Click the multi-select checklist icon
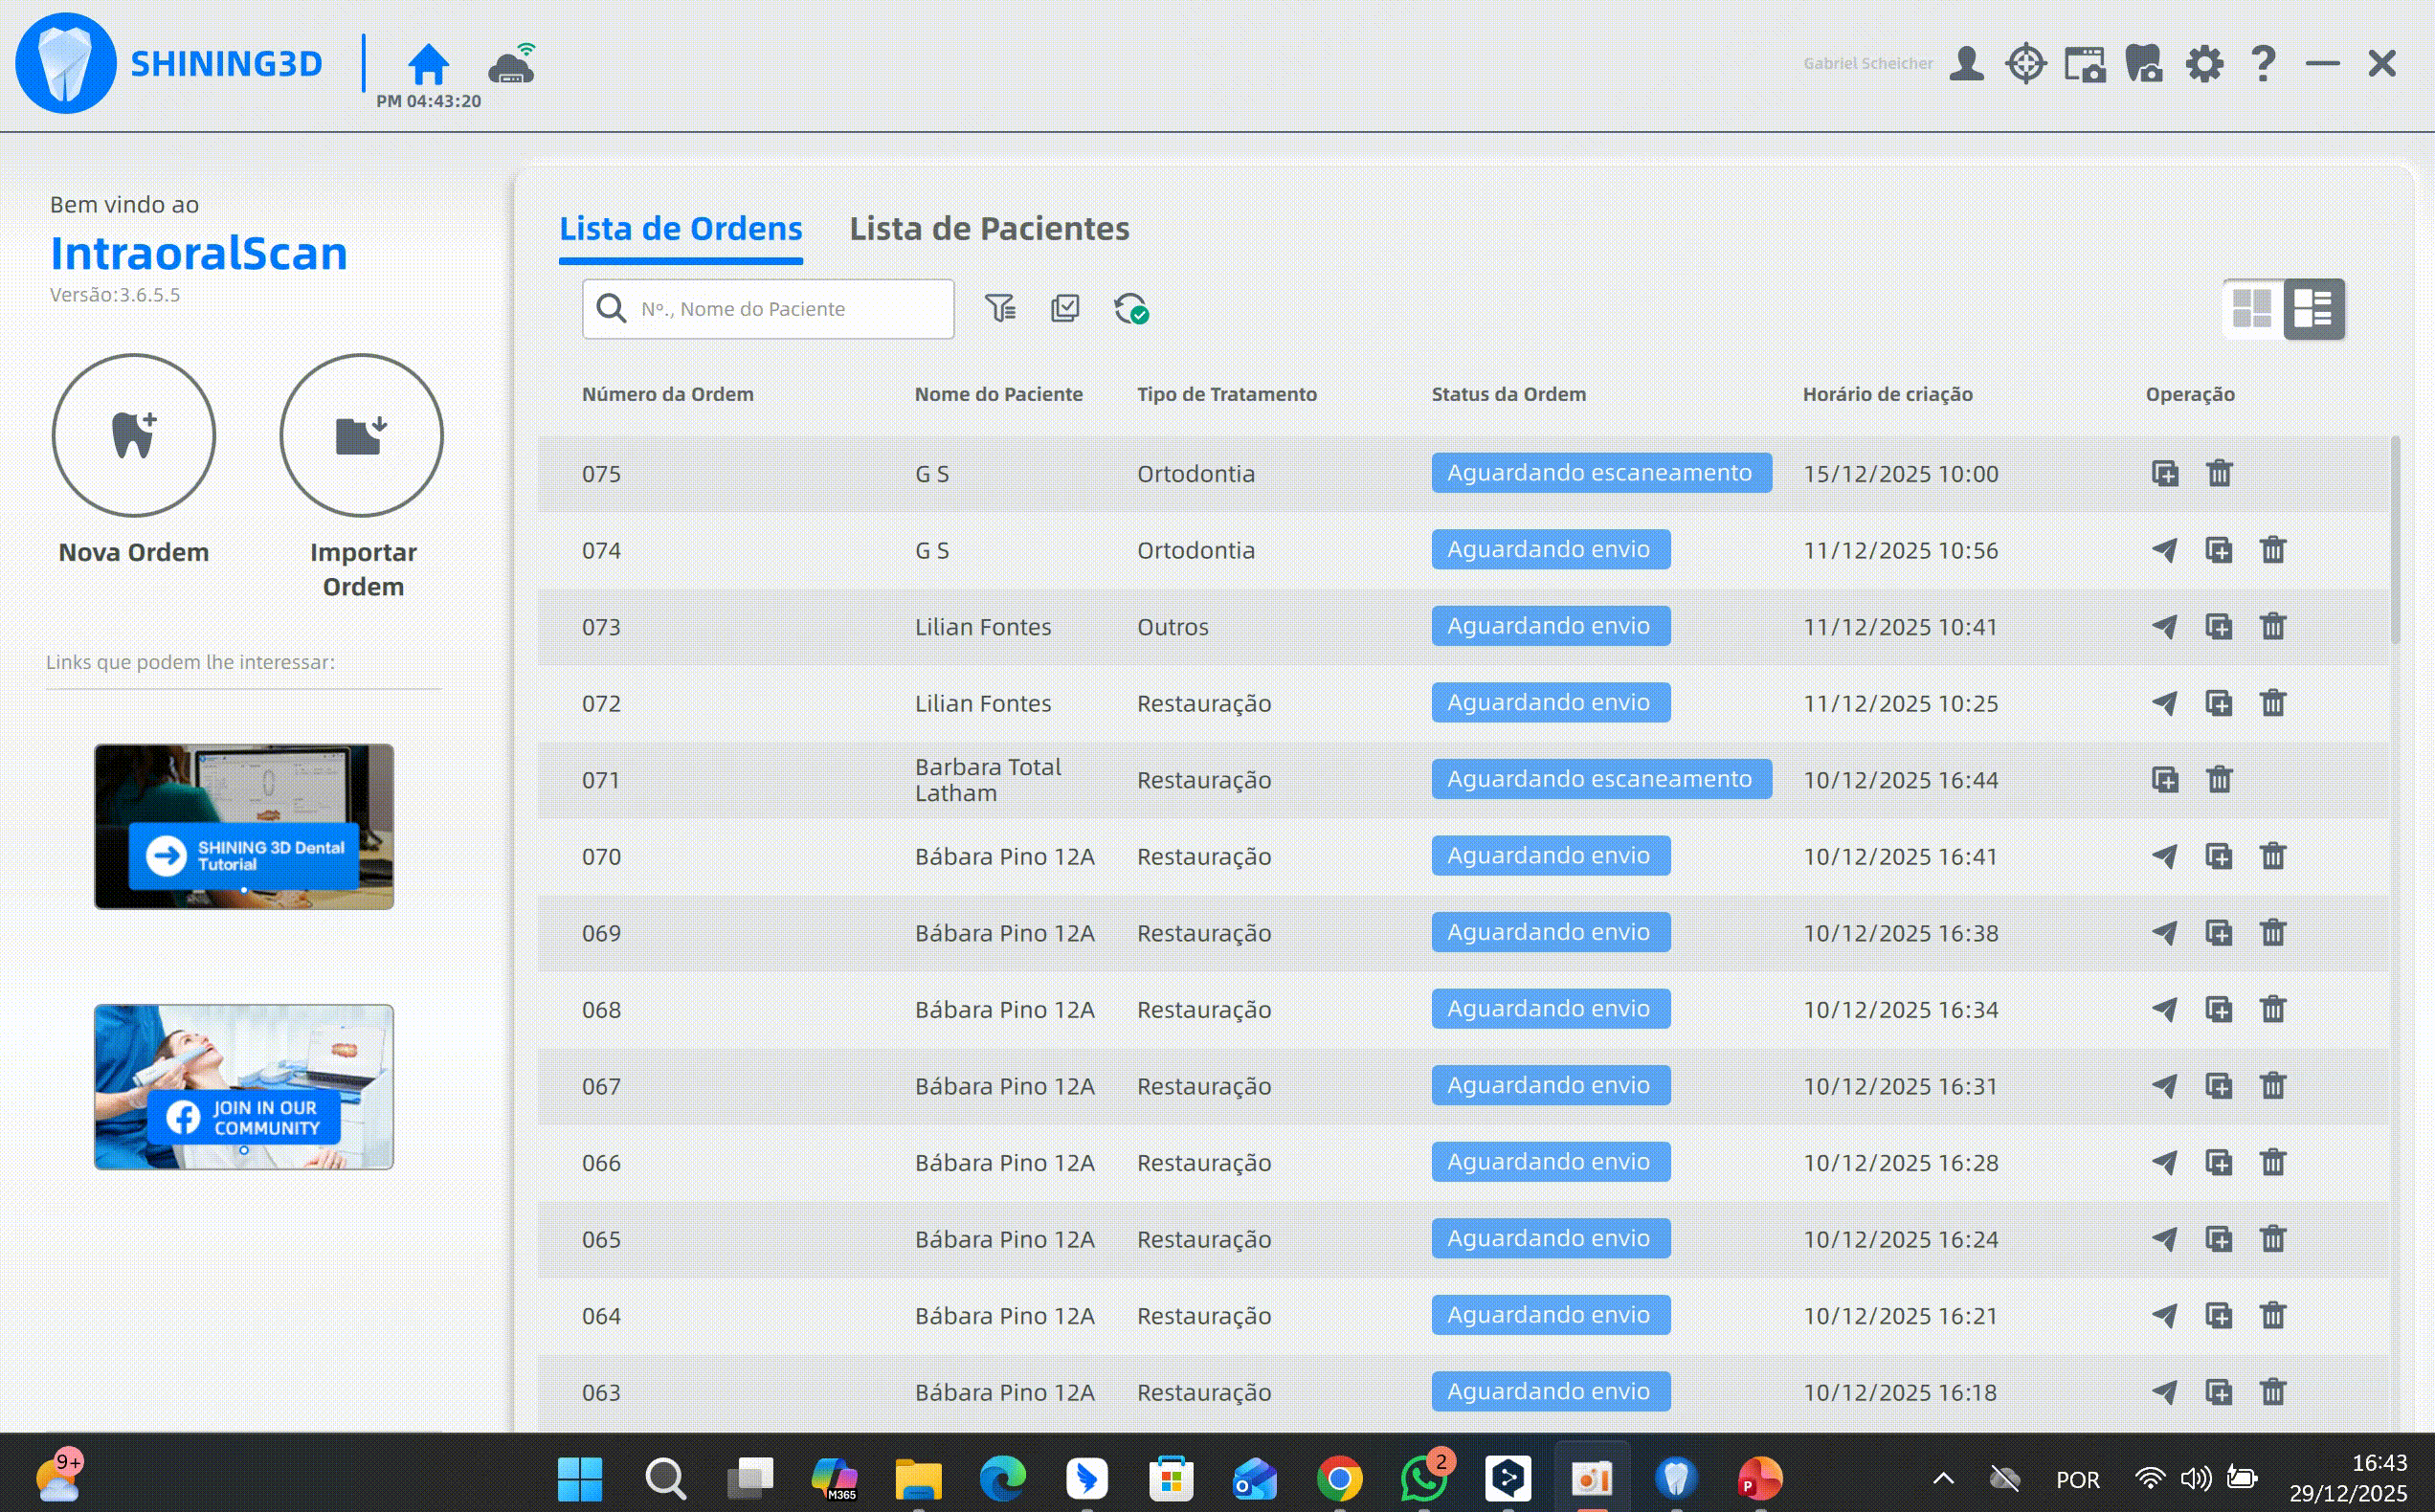2435x1512 pixels. click(1065, 308)
